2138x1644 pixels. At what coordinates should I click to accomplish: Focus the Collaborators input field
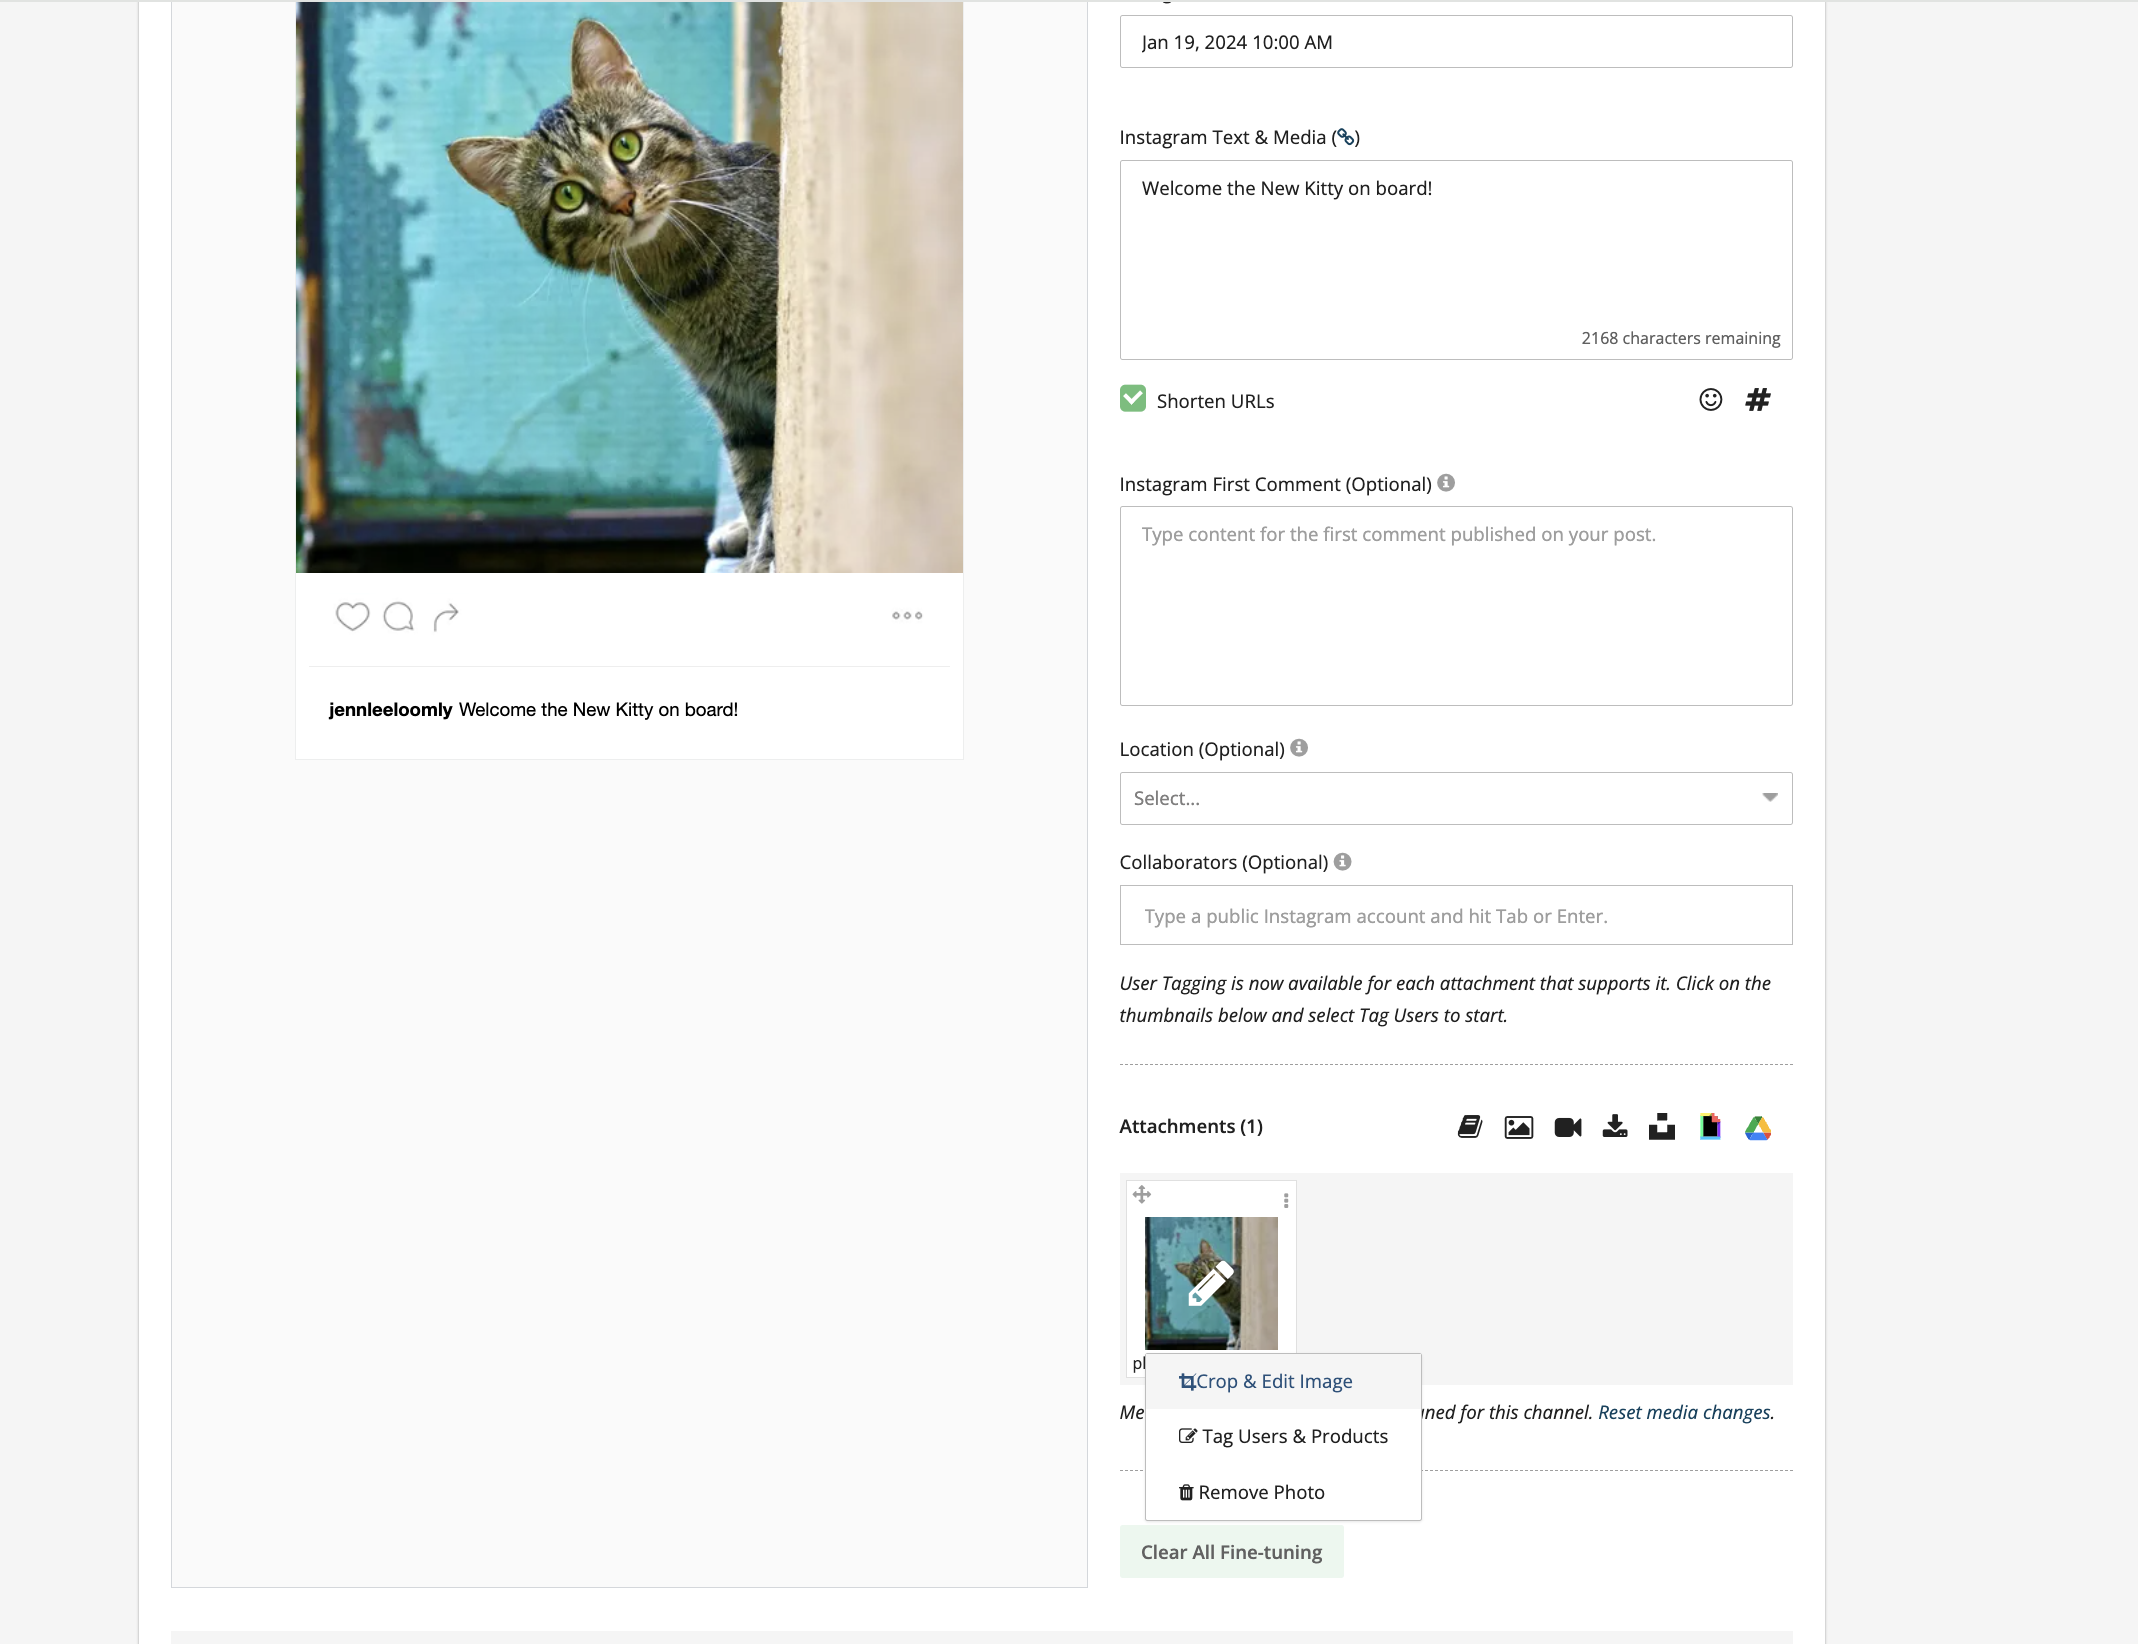1455,915
